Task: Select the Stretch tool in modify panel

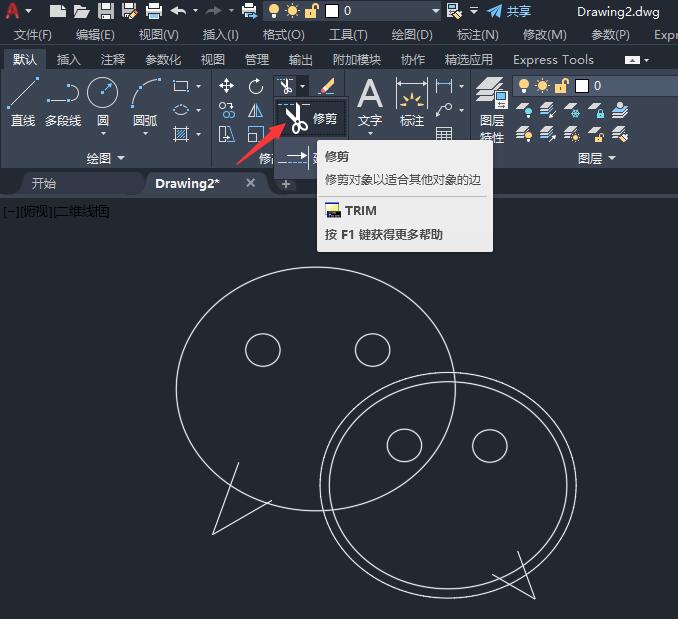Action: [x=227, y=134]
